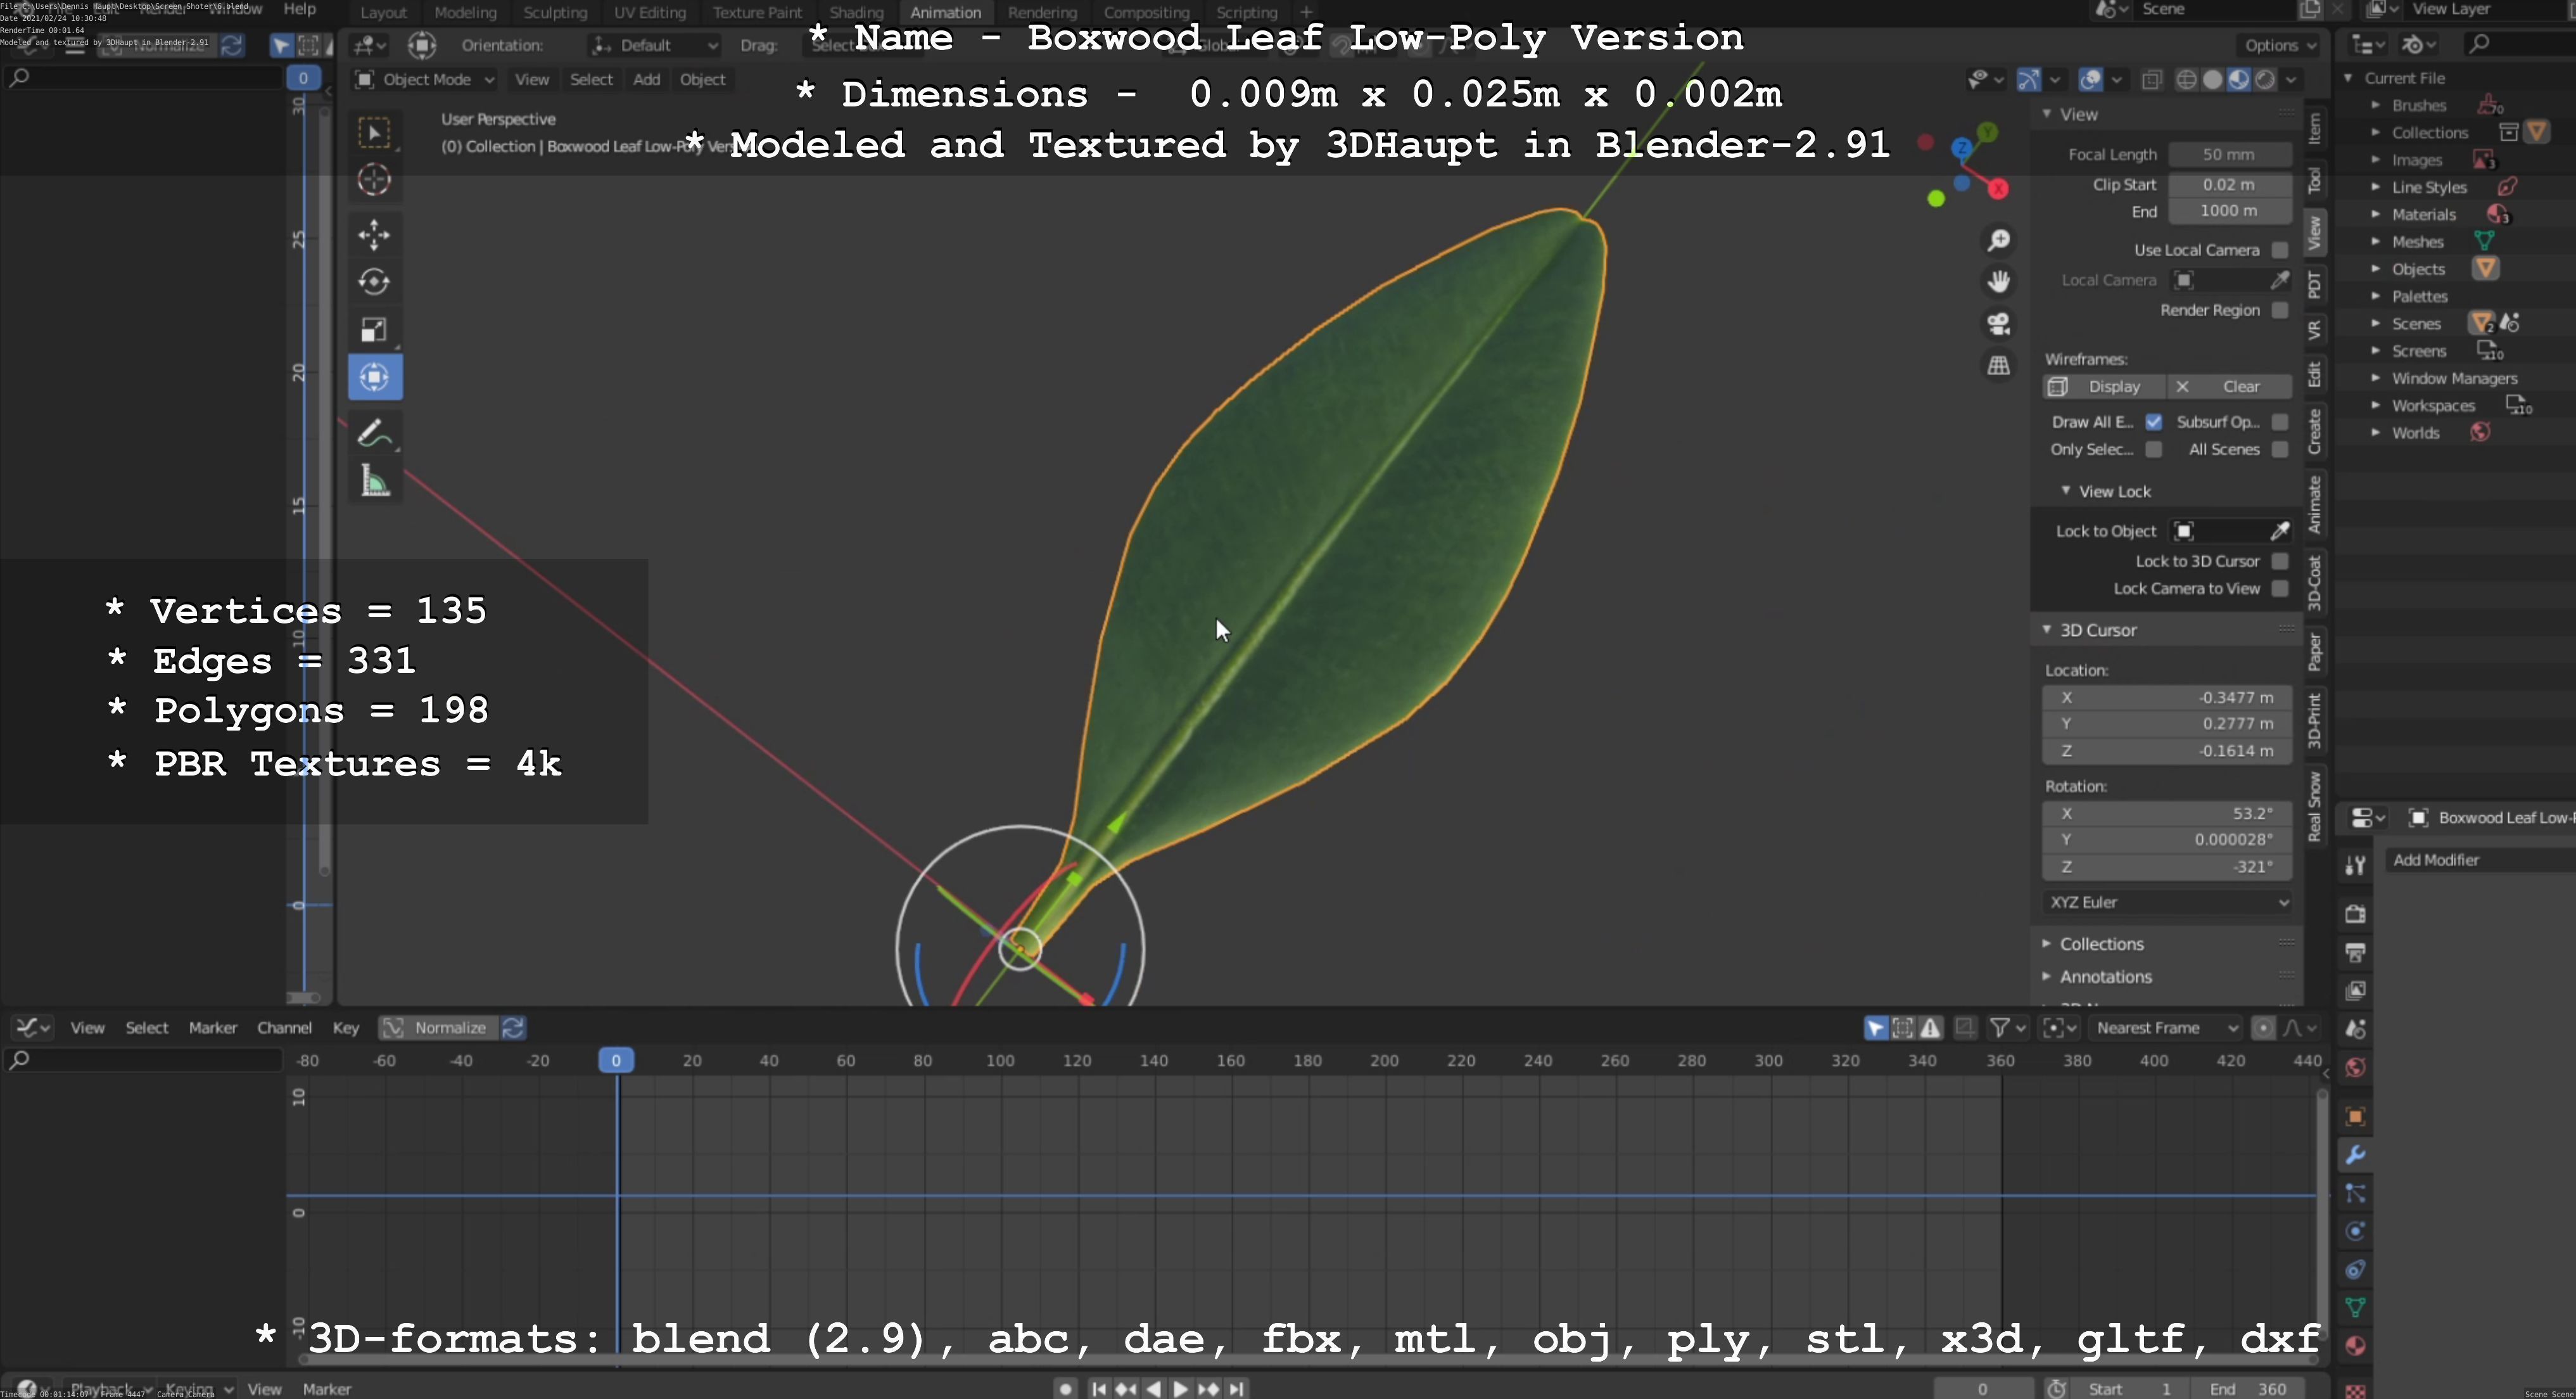Select the Annotate tool

pyautogui.click(x=374, y=434)
